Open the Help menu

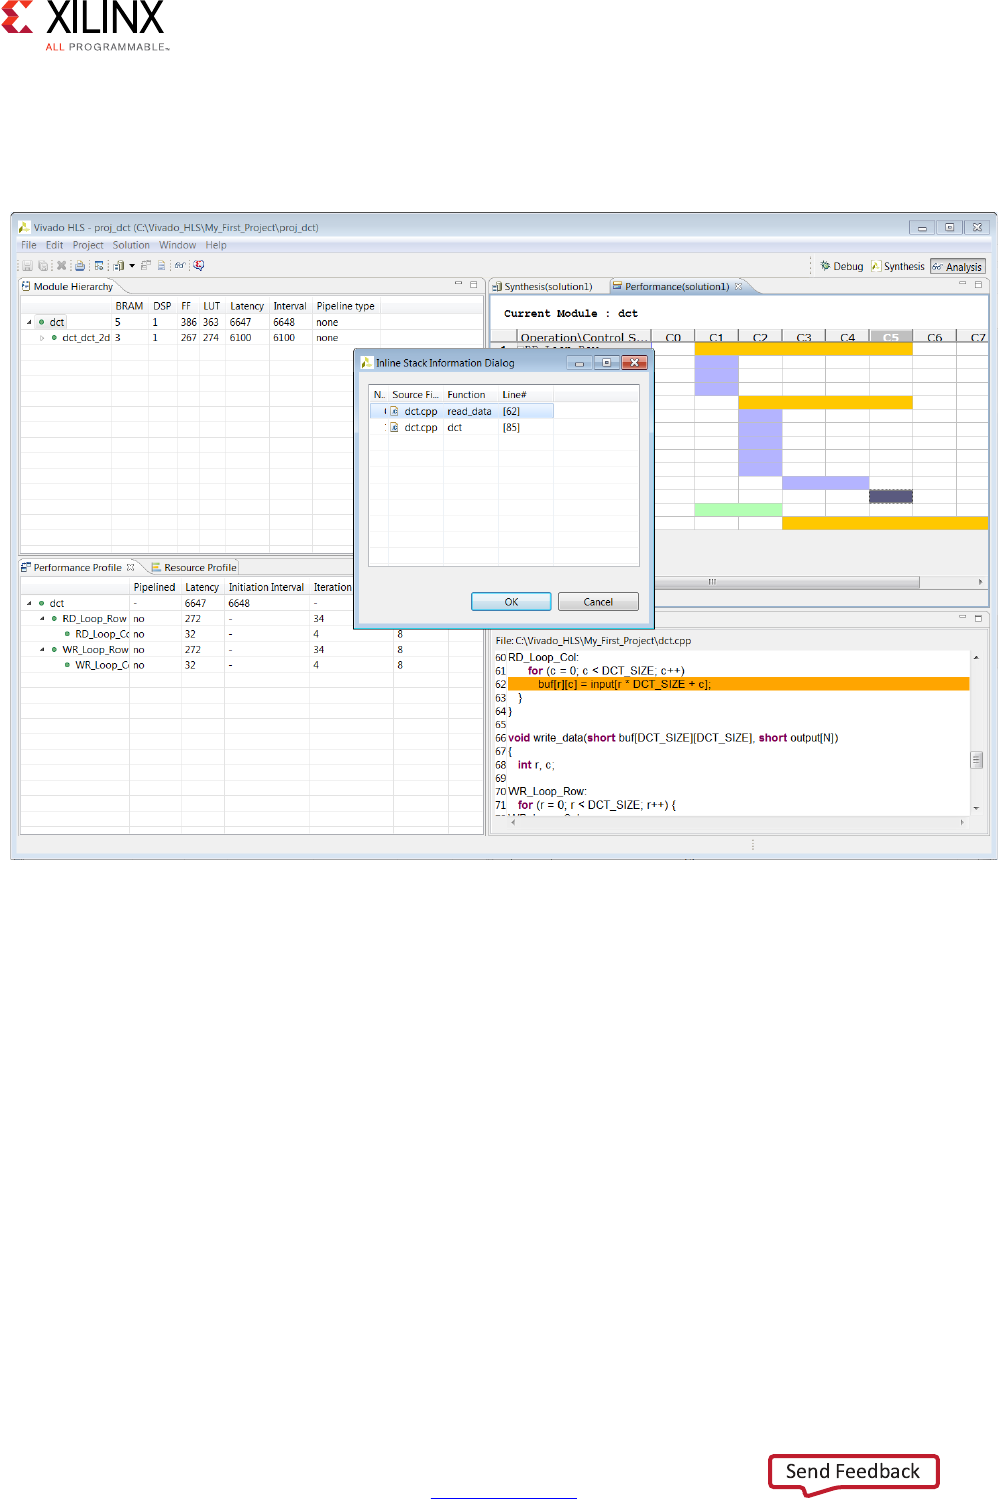point(216,245)
